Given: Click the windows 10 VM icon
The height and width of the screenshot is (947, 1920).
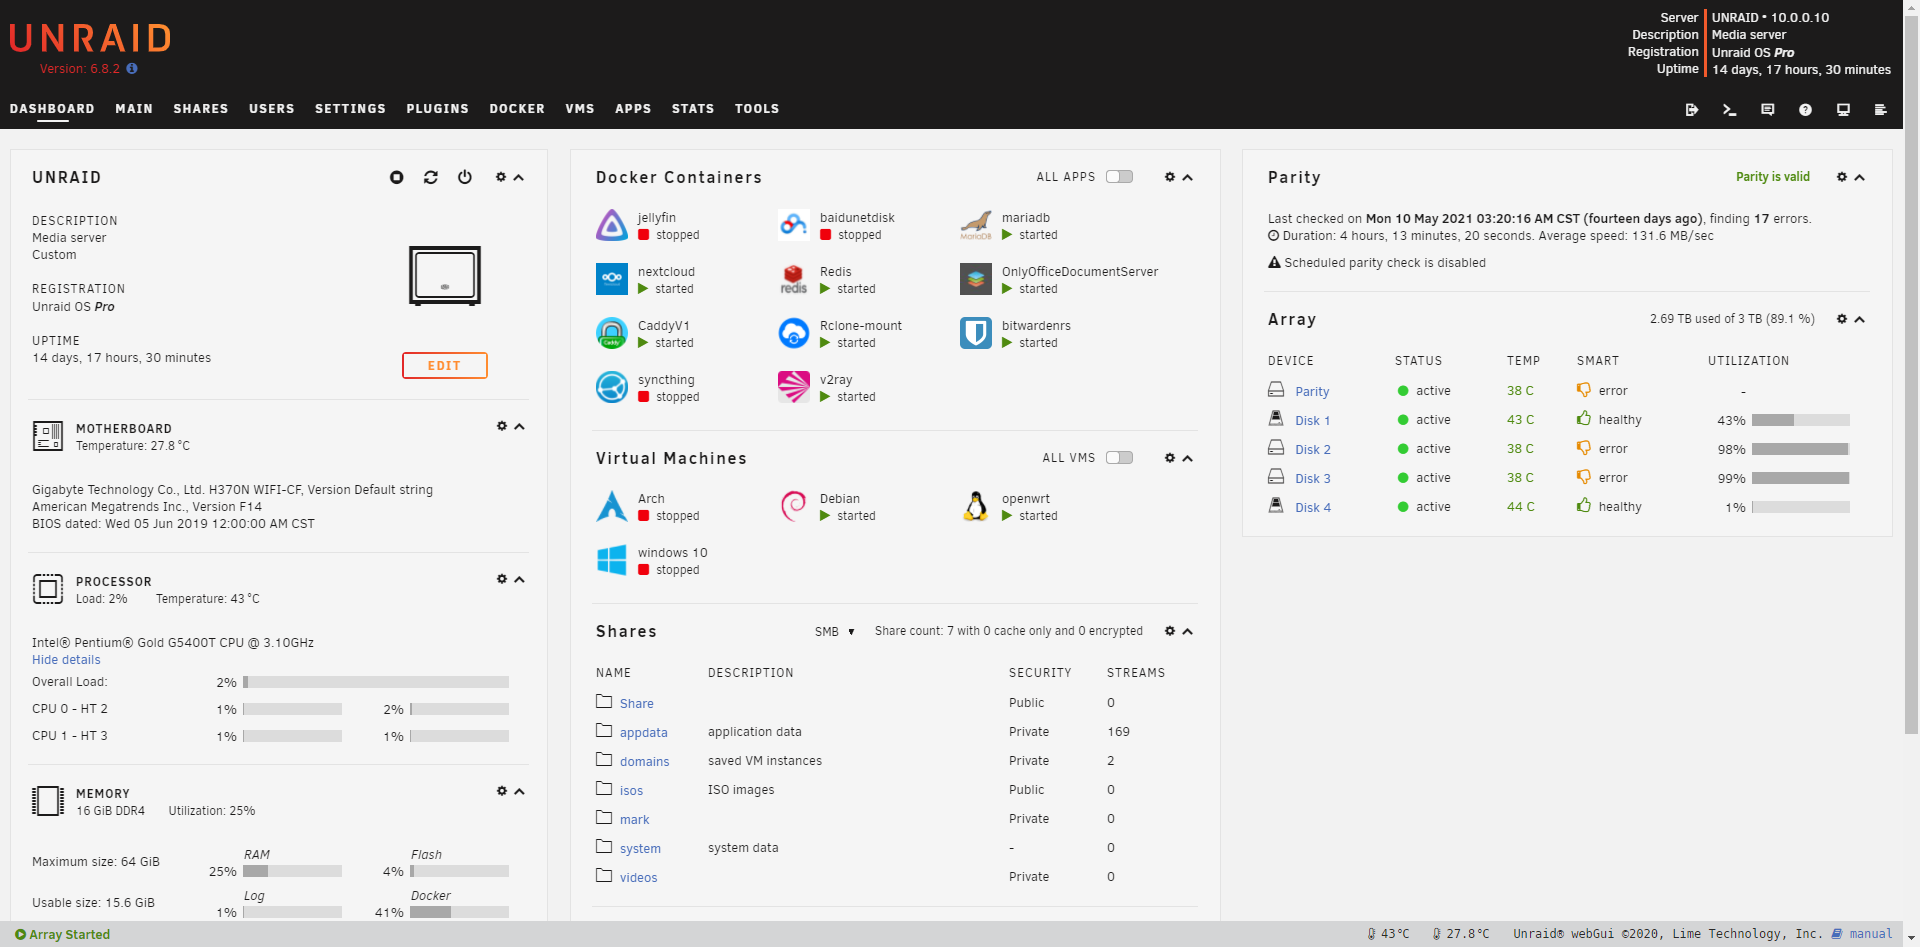Looking at the screenshot, I should [612, 560].
